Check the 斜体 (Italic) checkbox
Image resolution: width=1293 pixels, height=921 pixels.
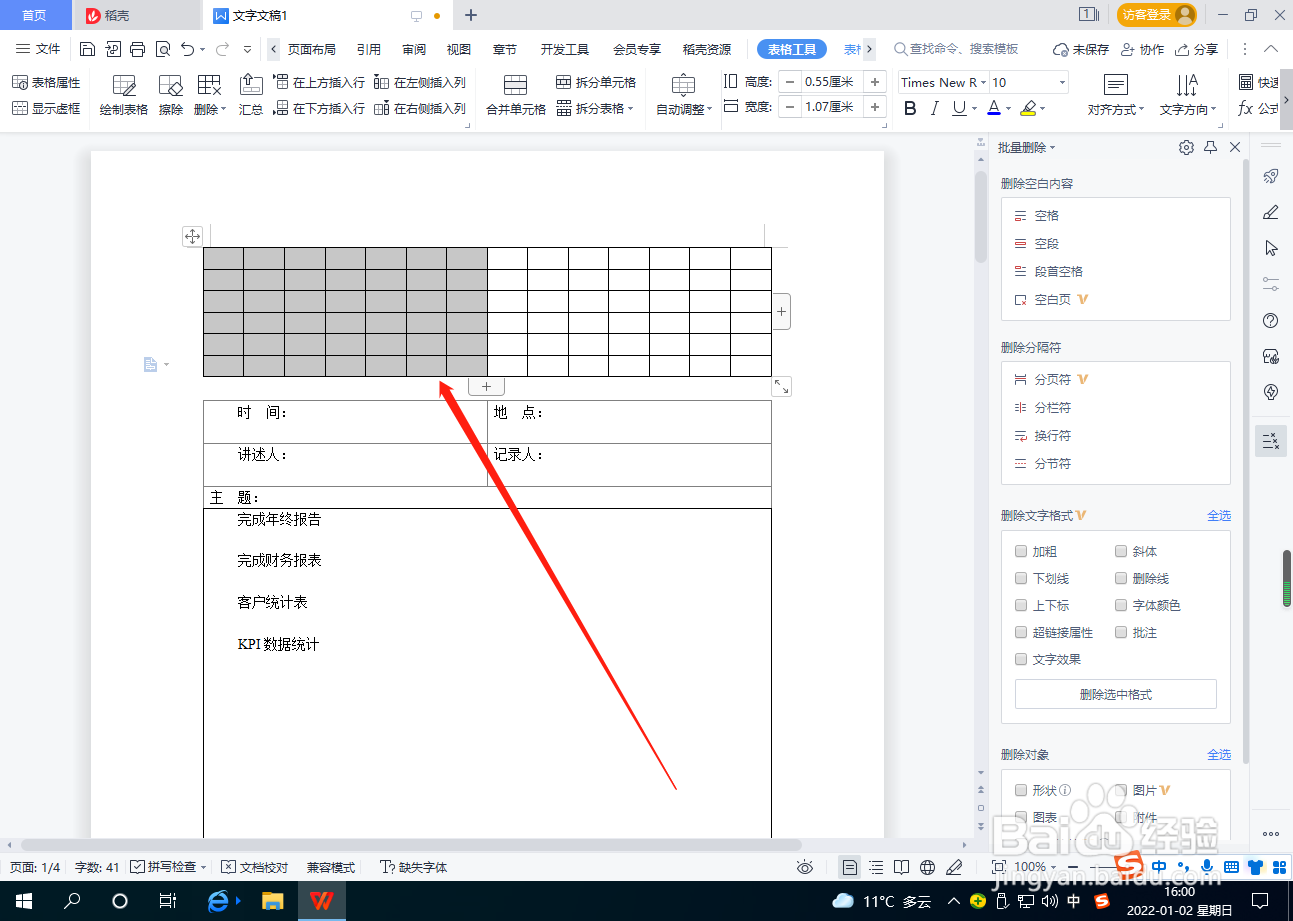coord(1121,551)
